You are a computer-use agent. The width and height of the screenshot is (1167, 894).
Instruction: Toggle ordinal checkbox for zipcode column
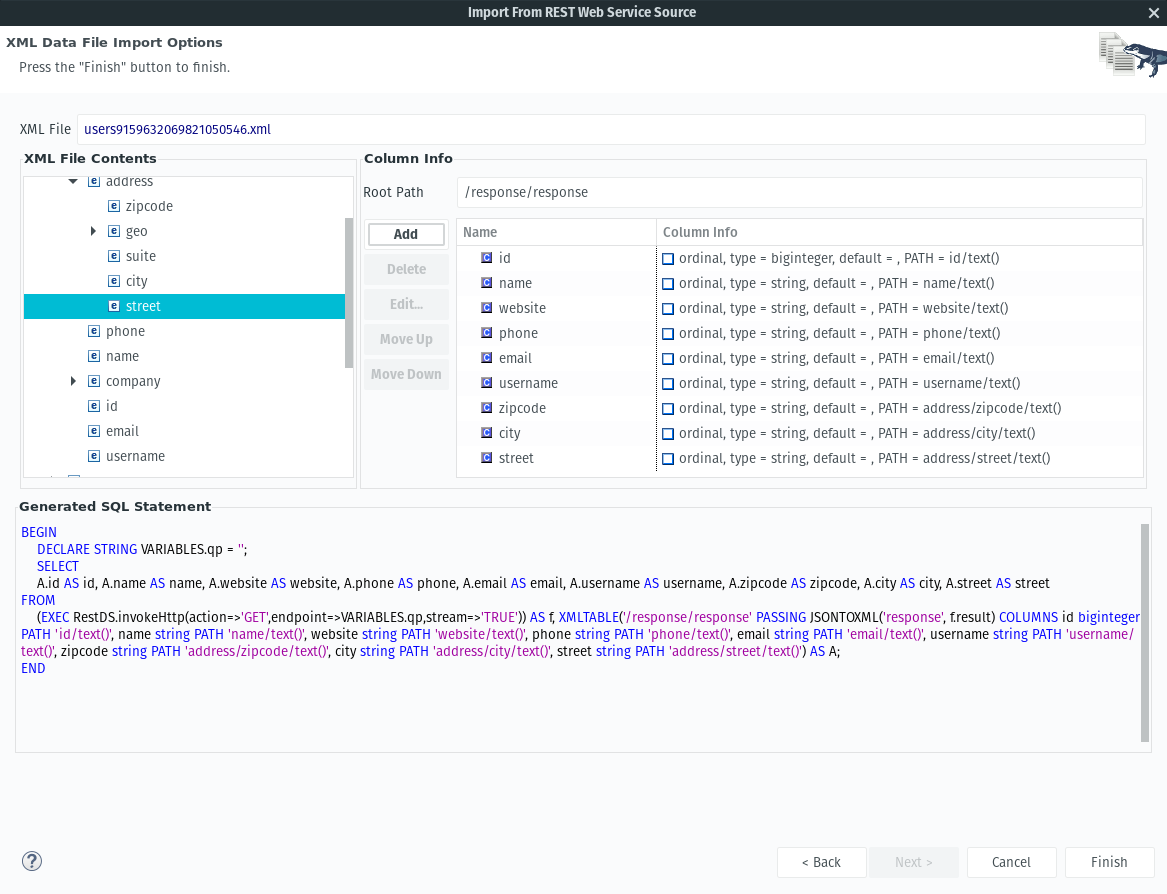[x=668, y=409]
